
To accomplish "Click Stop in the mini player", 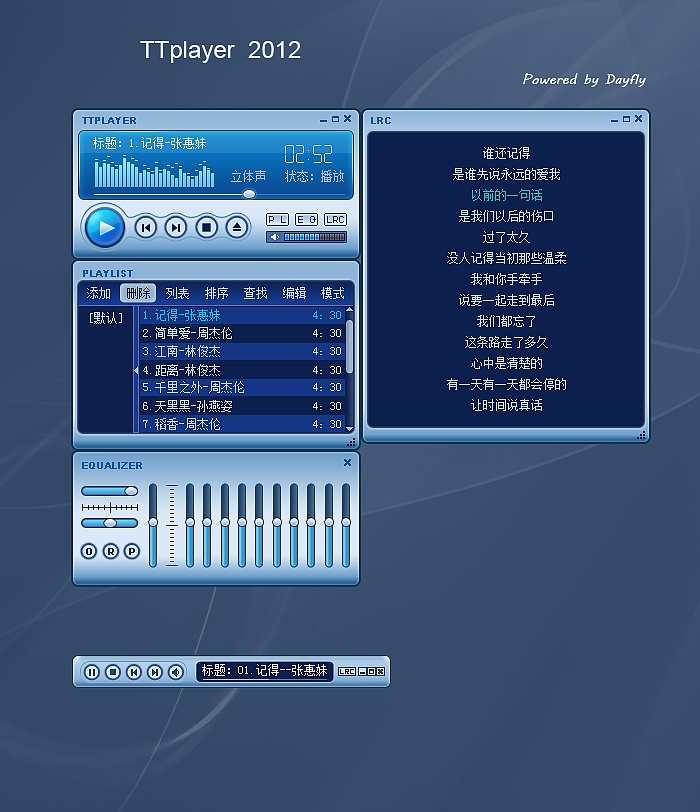I will [x=113, y=672].
